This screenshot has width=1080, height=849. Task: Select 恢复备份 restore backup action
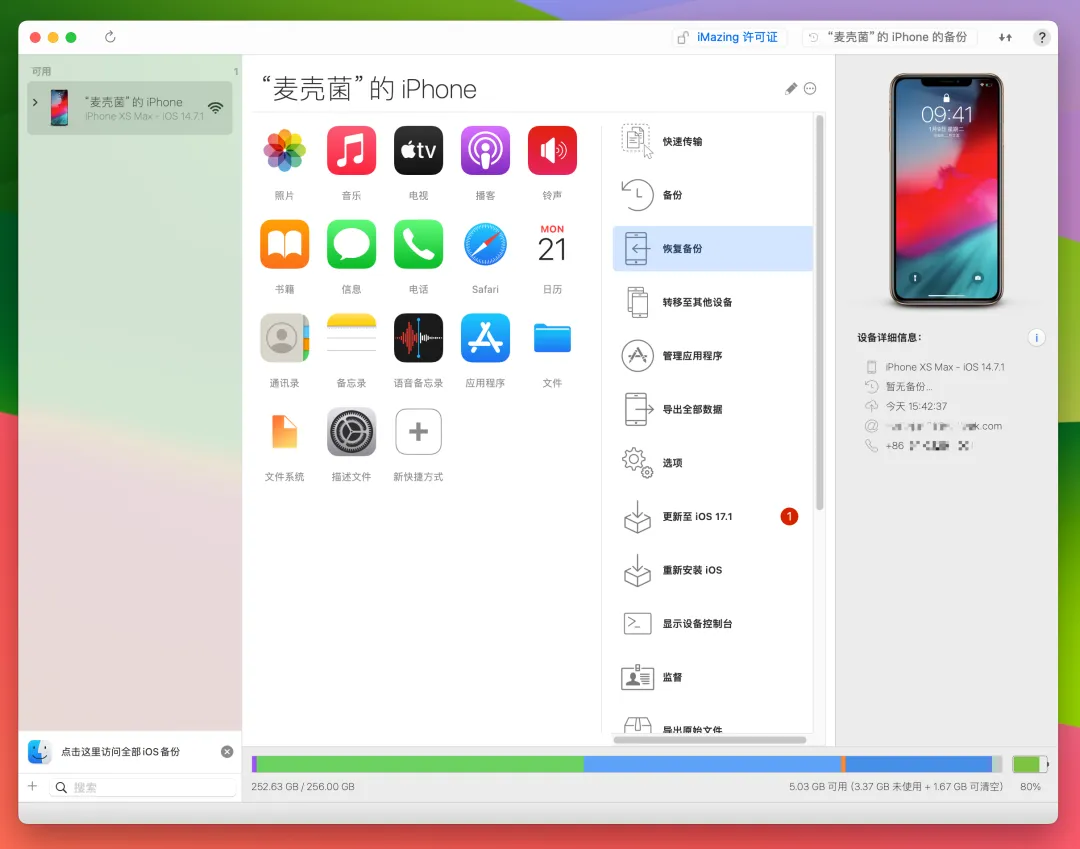(x=712, y=249)
